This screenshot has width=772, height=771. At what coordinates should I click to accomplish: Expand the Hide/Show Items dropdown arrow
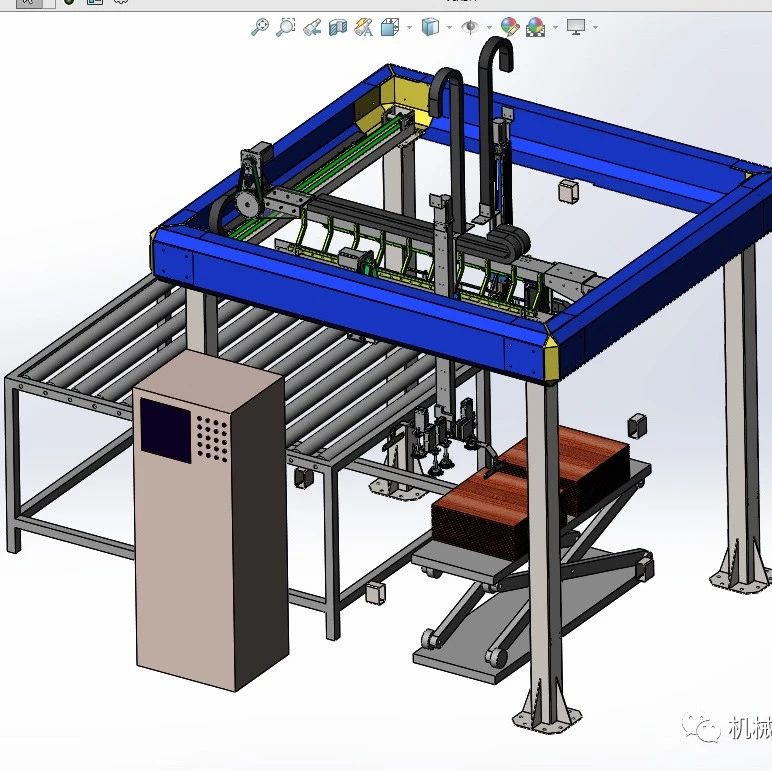[489, 28]
